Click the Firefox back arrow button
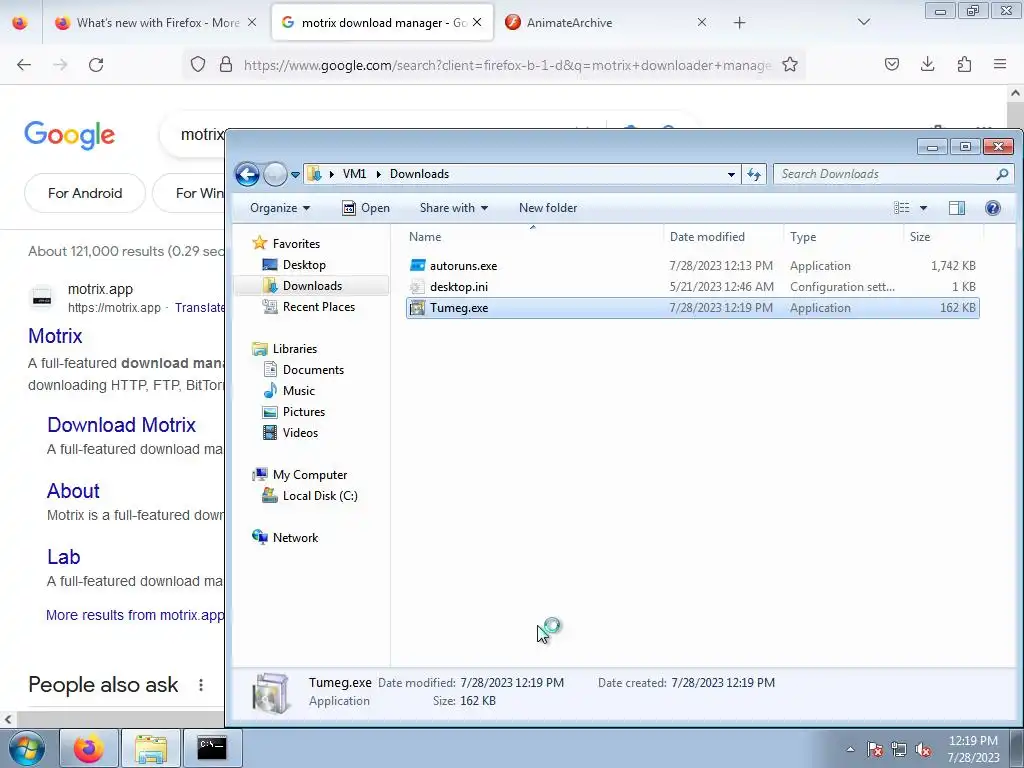Image resolution: width=1024 pixels, height=768 pixels. click(x=24, y=65)
